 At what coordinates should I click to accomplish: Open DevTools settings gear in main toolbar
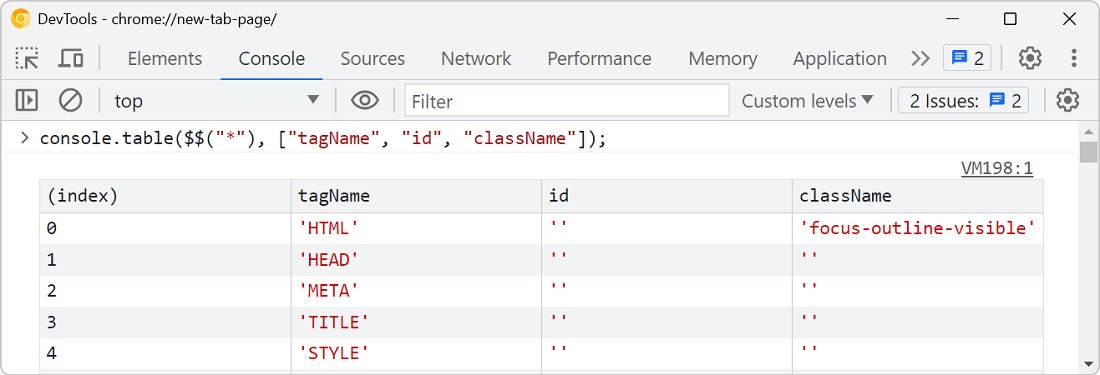[x=1029, y=58]
